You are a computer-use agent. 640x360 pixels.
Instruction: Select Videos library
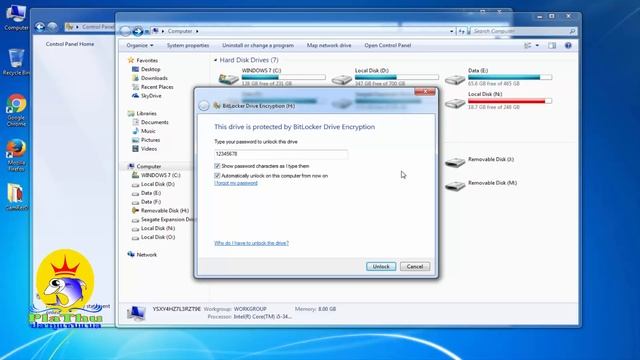point(149,149)
